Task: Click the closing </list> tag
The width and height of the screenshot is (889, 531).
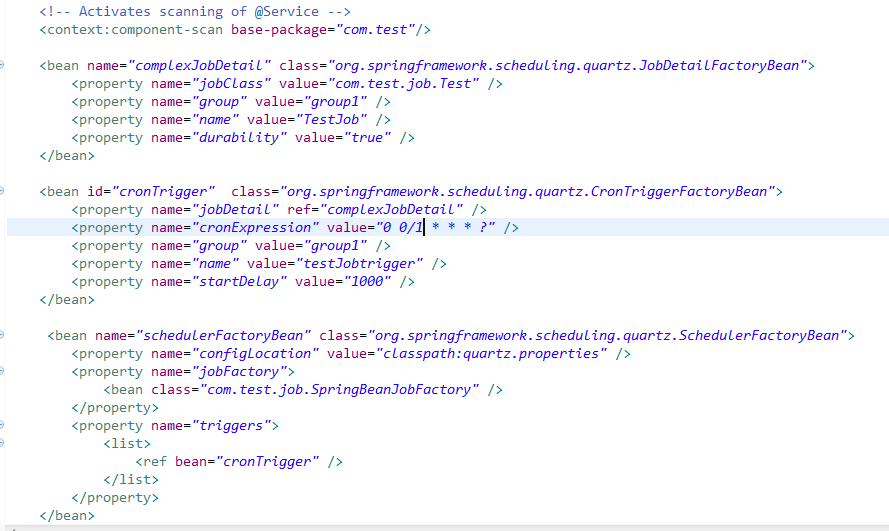Action: tap(131, 479)
